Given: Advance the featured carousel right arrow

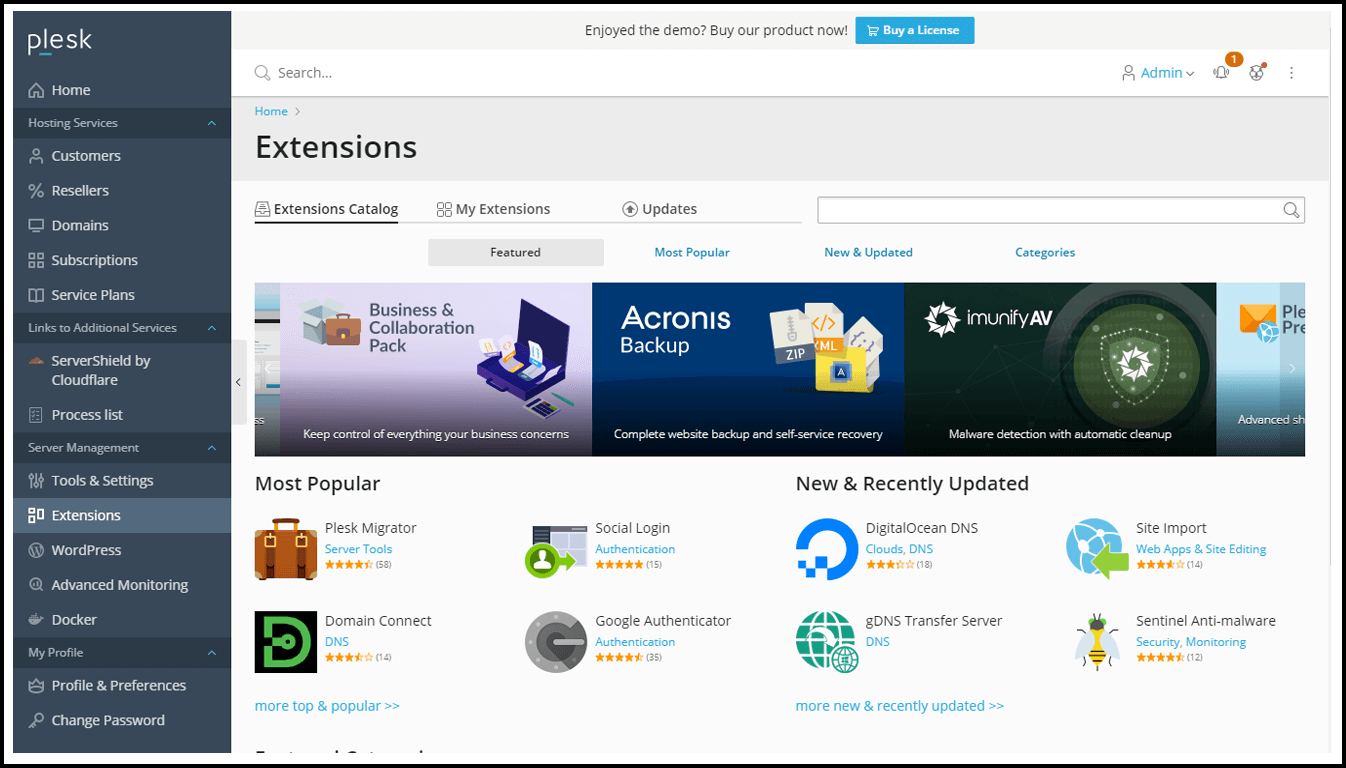Looking at the screenshot, I should 1292,369.
